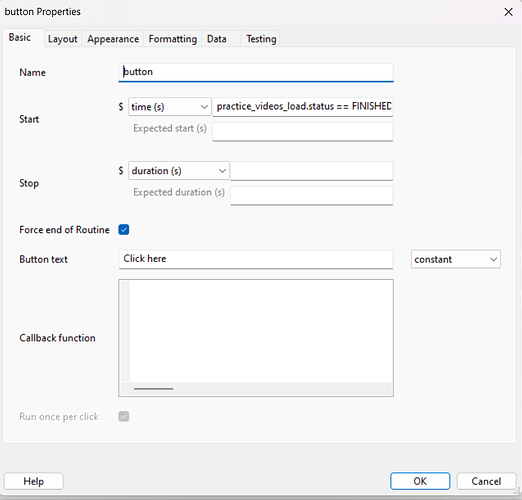Screen dimensions: 522x500
Task: Click the stop duration value field
Action: click(x=312, y=171)
